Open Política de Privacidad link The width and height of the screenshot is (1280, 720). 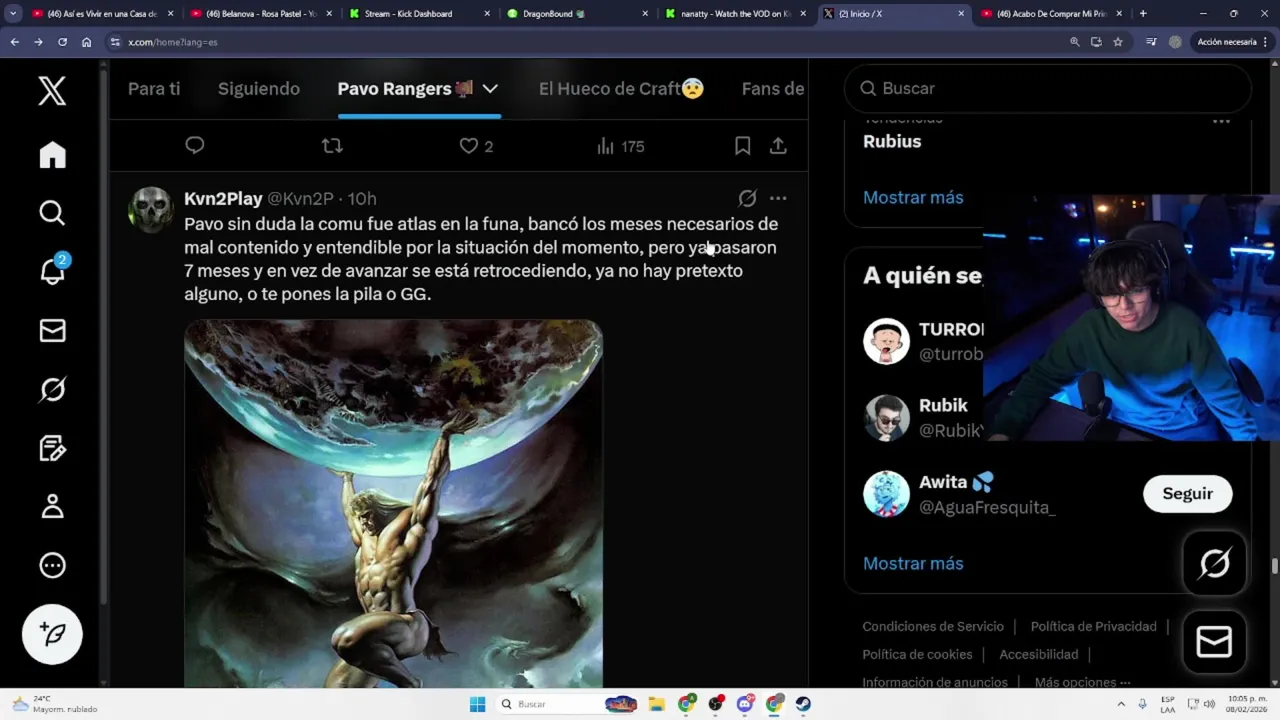[x=1093, y=626]
